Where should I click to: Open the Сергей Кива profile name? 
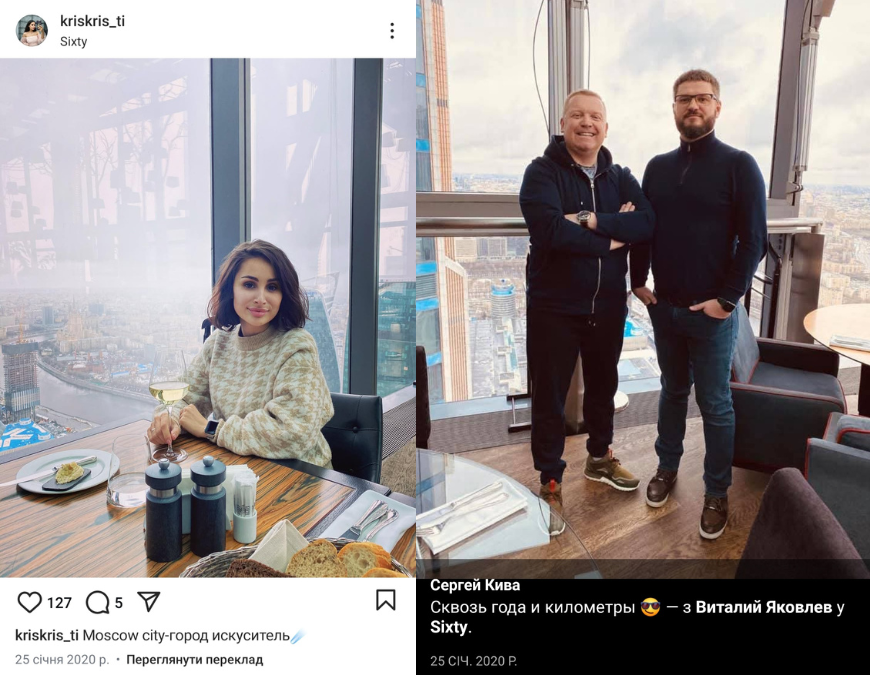pyautogui.click(x=475, y=585)
